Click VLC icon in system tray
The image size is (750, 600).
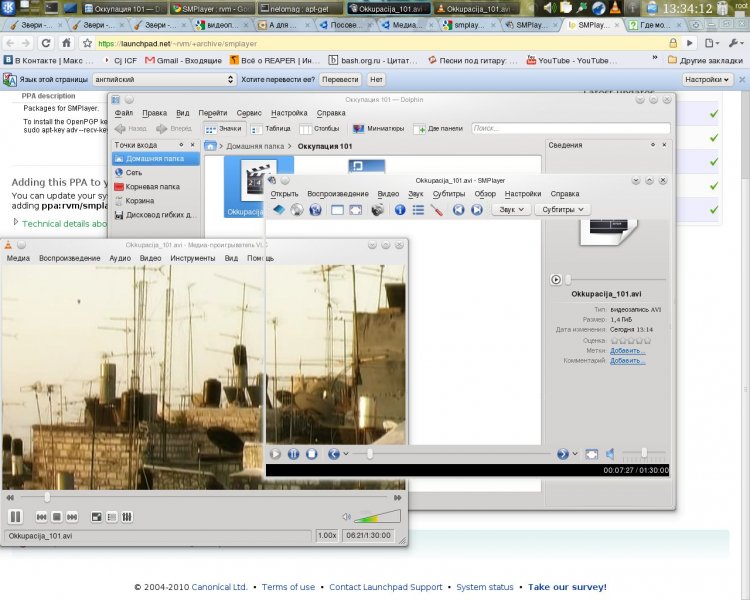click(616, 7)
